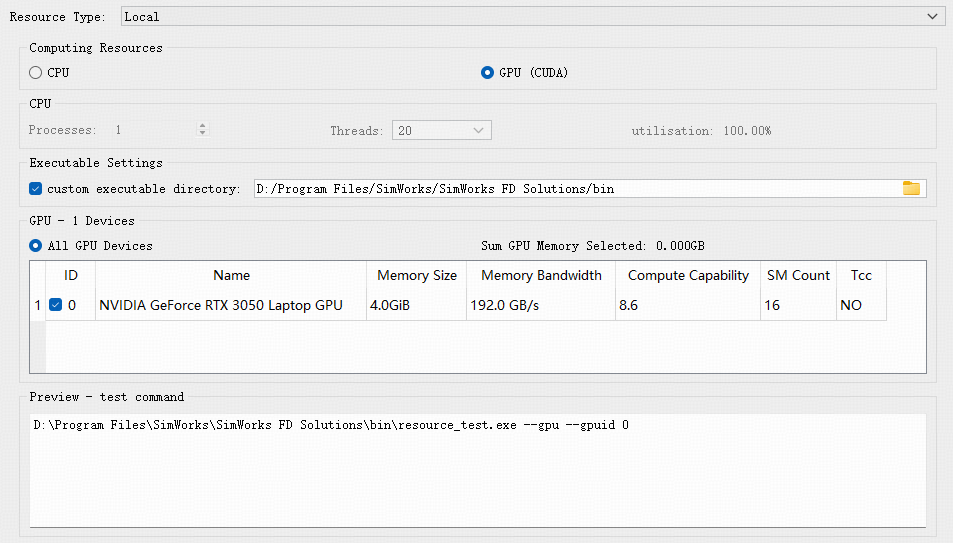The image size is (953, 543).
Task: Click the Tcc column header
Action: [x=861, y=276]
